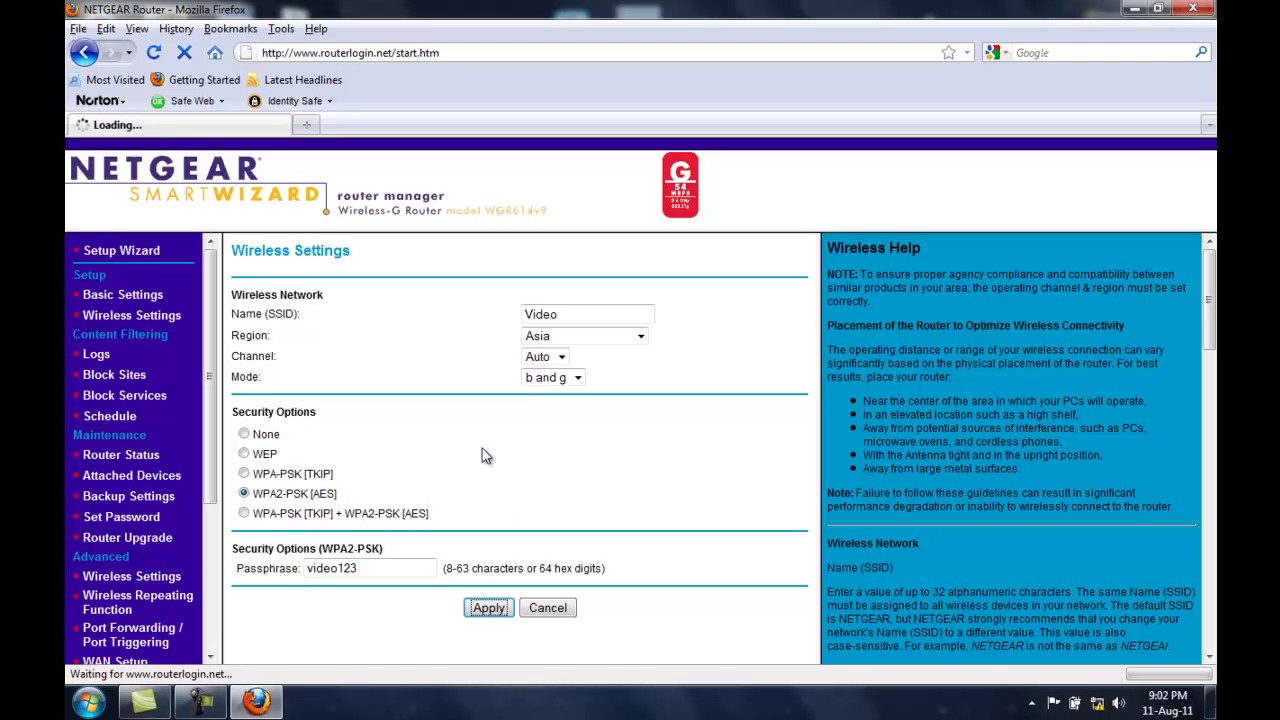Open the Norton toolbar dropdown
1280x720 pixels.
[100, 101]
